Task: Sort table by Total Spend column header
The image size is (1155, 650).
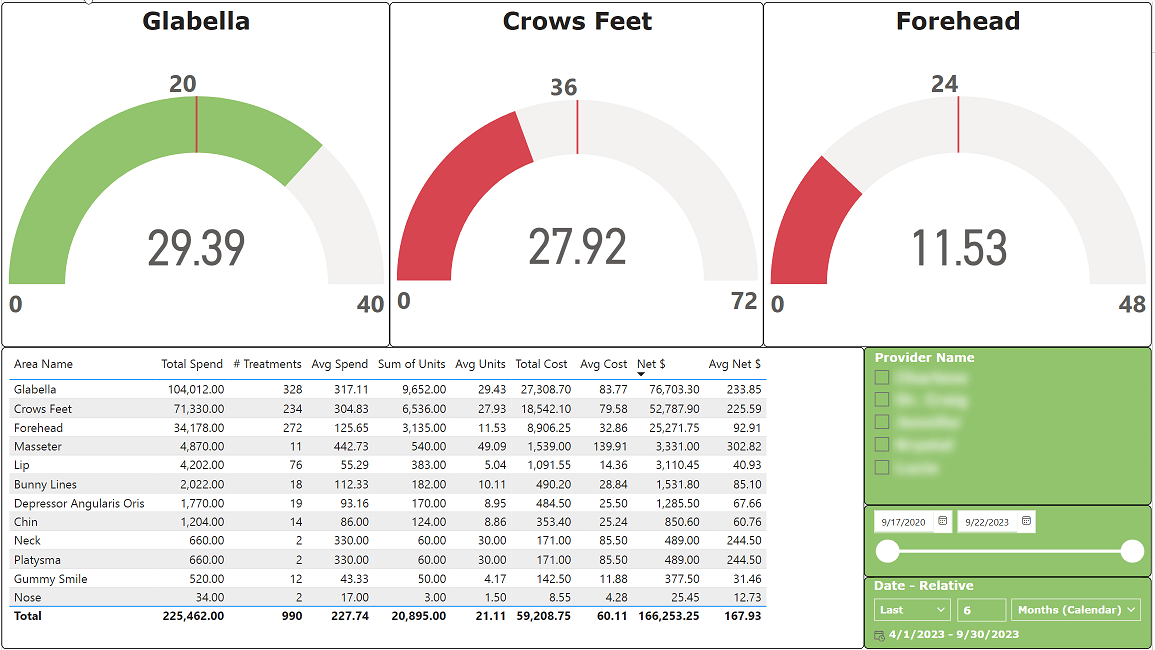Action: [192, 364]
